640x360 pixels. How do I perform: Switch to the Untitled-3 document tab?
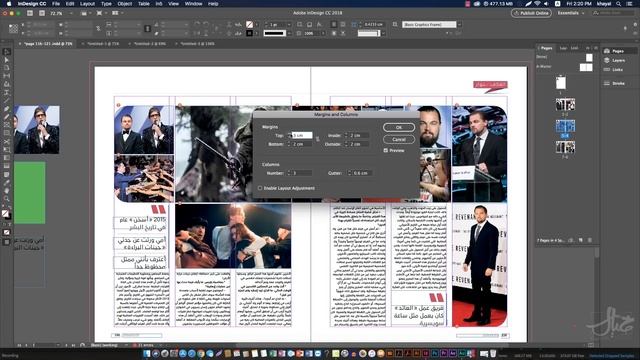[x=197, y=44]
